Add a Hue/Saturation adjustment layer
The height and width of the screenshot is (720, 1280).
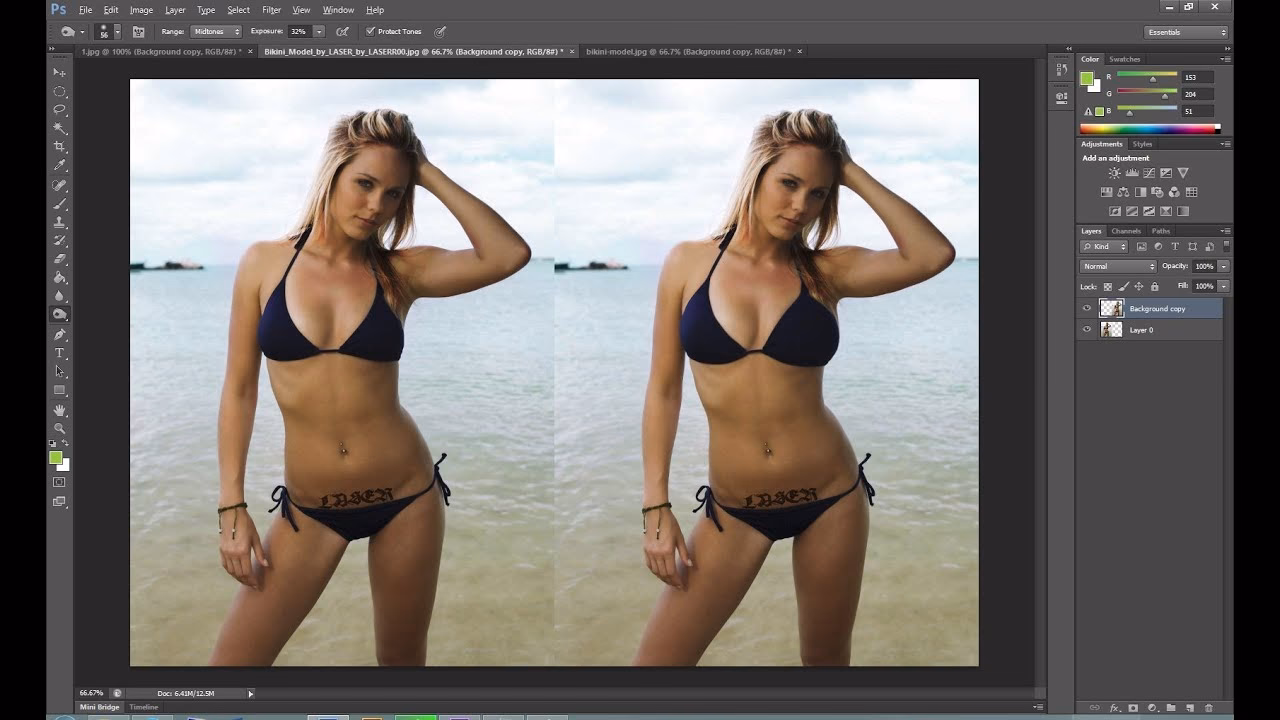1107,192
